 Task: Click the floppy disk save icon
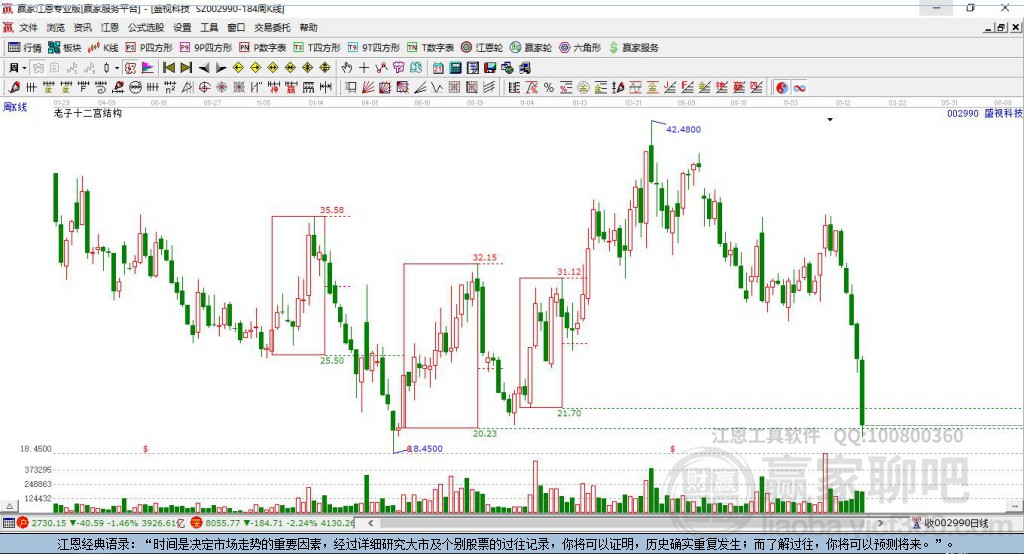point(490,68)
